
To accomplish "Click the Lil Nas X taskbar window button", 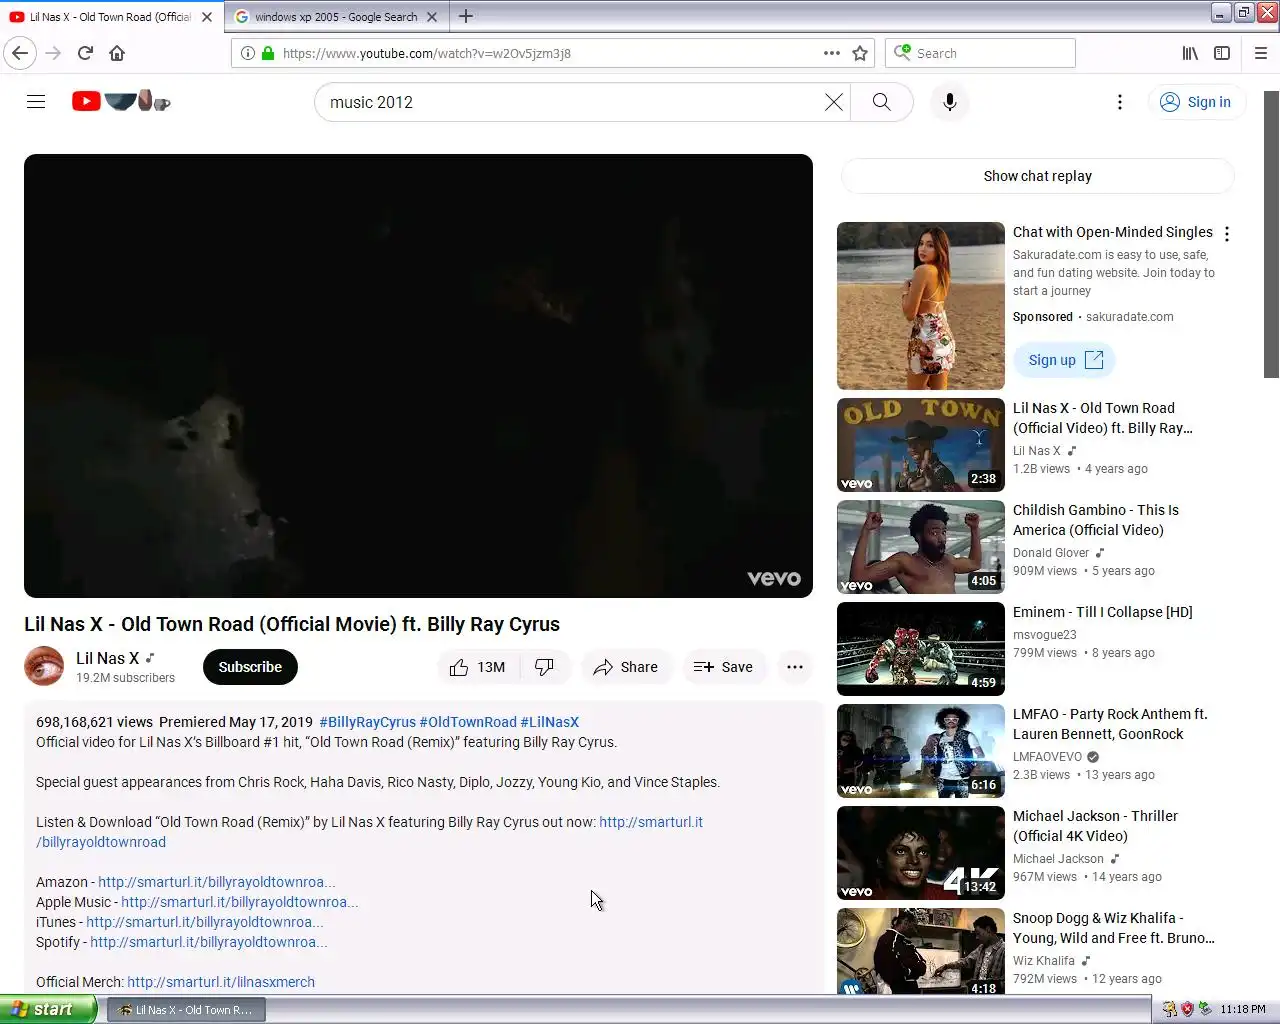I will pyautogui.click(x=186, y=1010).
